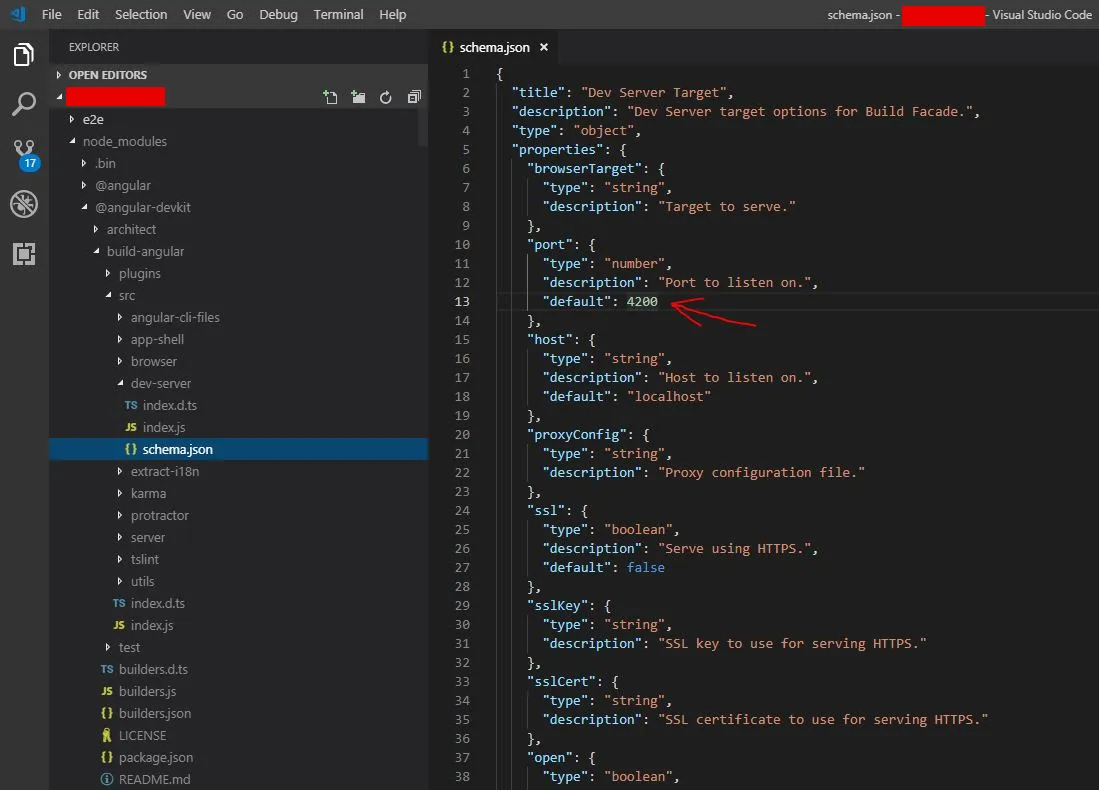Viewport: 1099px width, 790px height.
Task: Open the Edit menu
Action: coord(88,14)
